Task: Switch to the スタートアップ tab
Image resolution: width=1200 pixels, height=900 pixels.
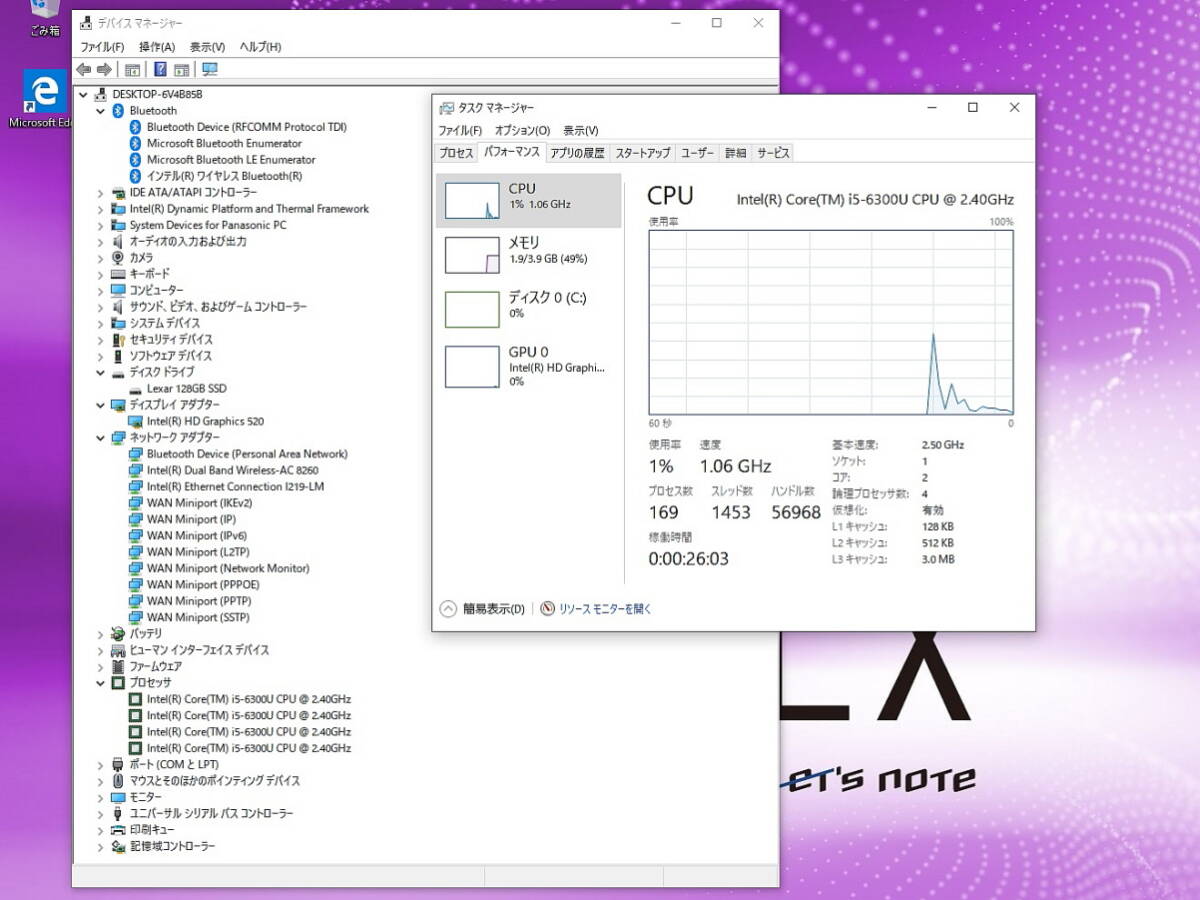Action: pos(643,153)
